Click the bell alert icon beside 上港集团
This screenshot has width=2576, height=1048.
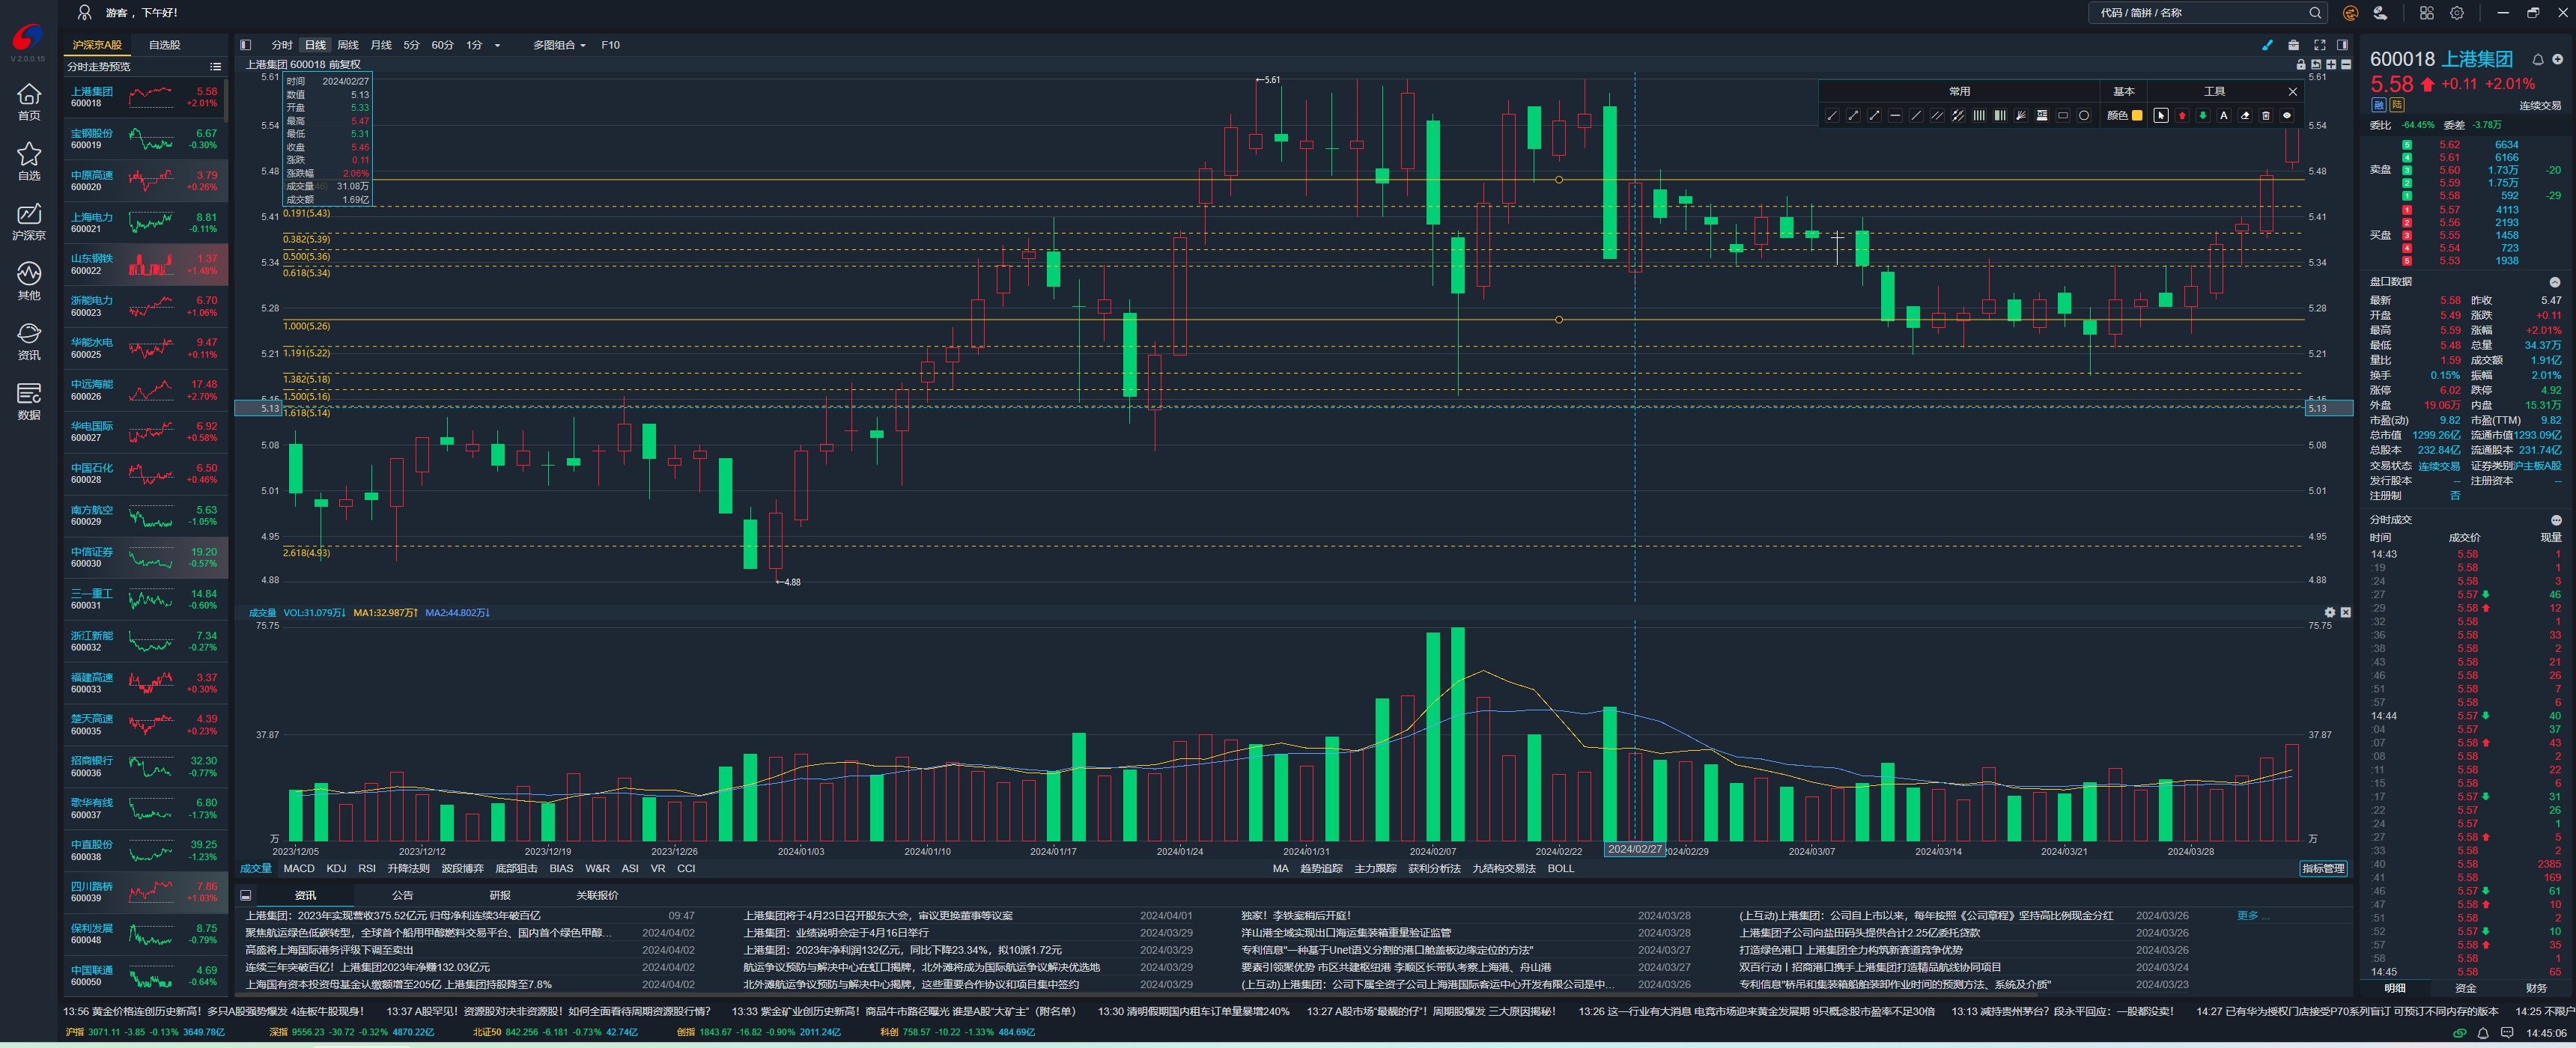click(x=2537, y=59)
